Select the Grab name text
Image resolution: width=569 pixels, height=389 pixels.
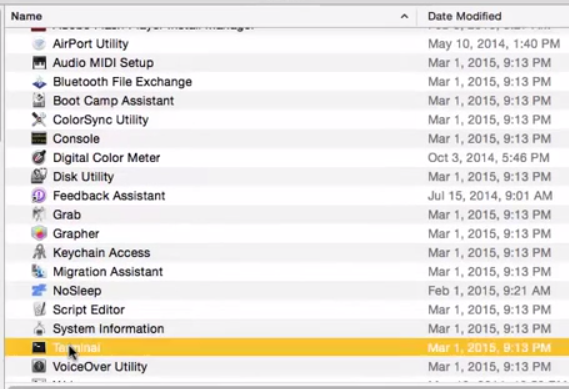pyautogui.click(x=67, y=215)
